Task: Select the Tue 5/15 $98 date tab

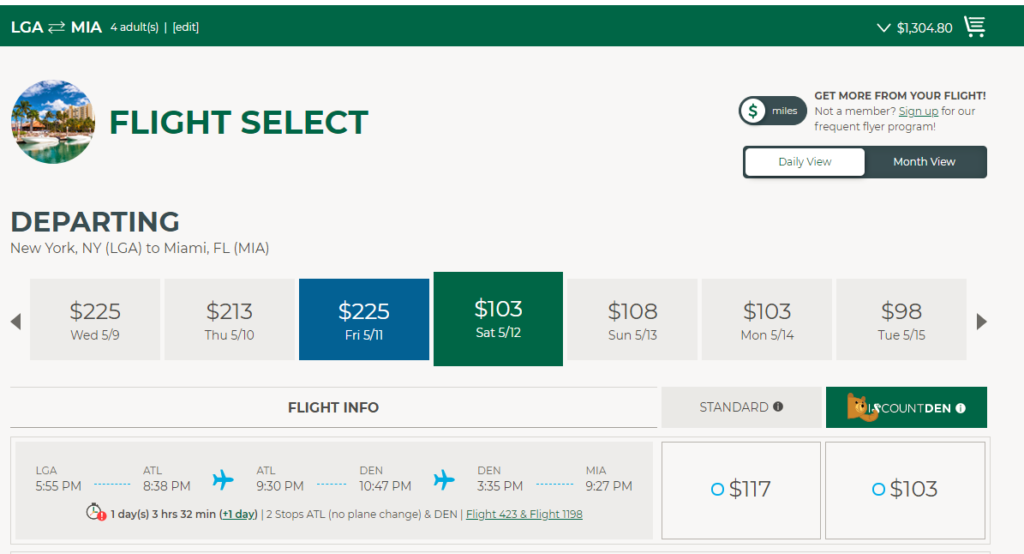Action: tap(901, 319)
